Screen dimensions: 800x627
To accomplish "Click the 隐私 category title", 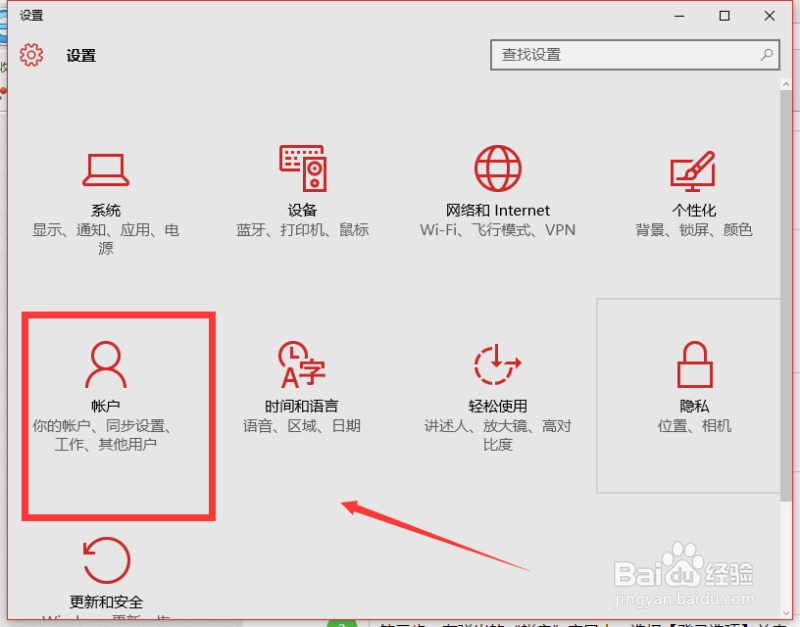I will 694,406.
